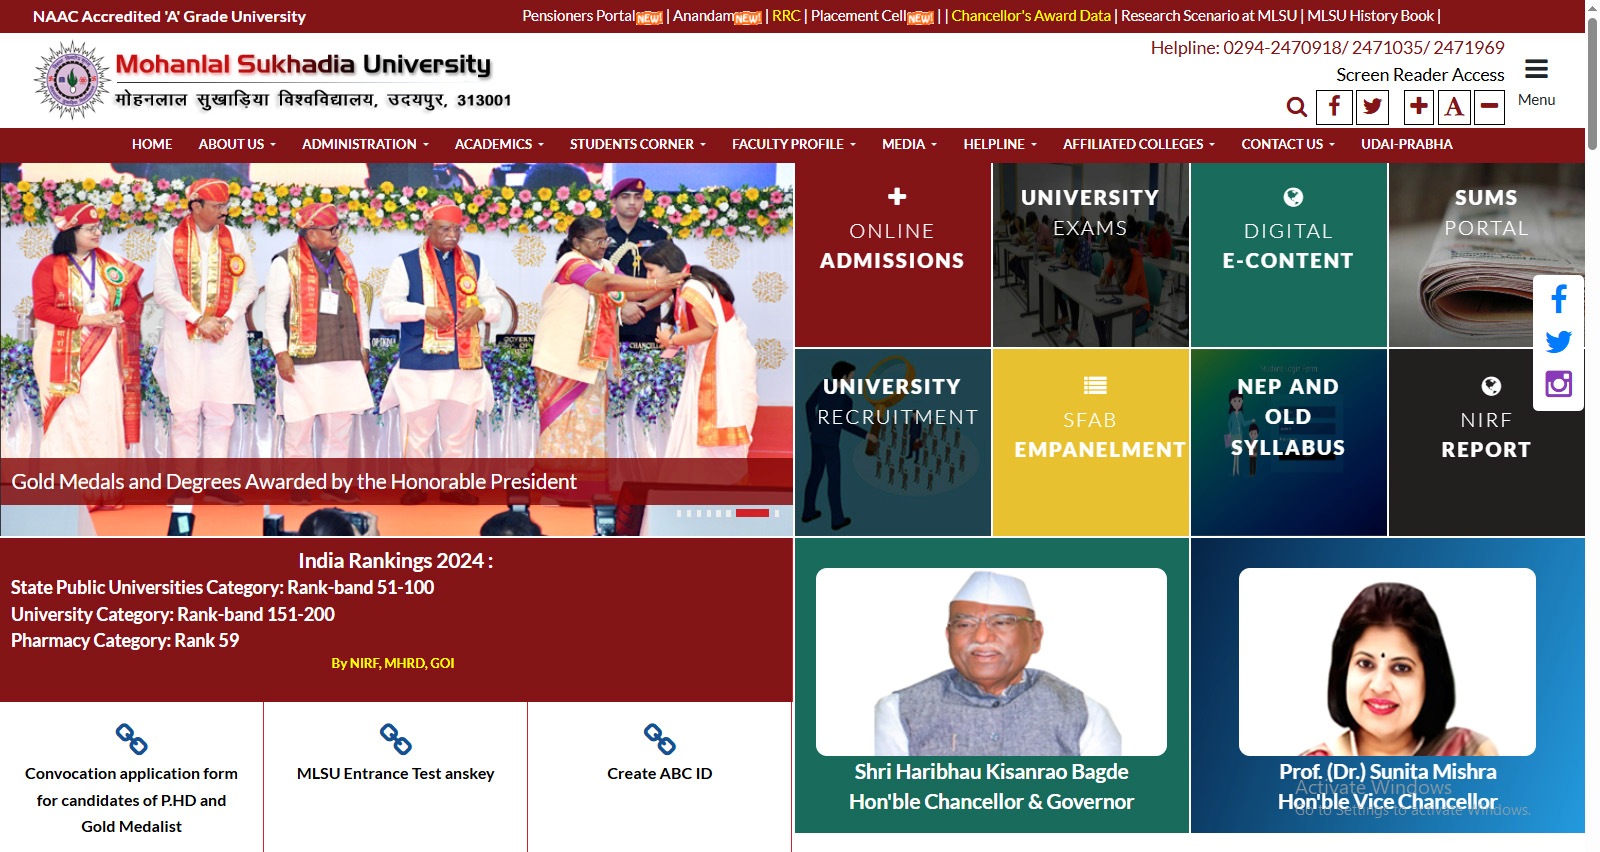
Task: Click link icon above Create ABC ID
Action: [659, 739]
